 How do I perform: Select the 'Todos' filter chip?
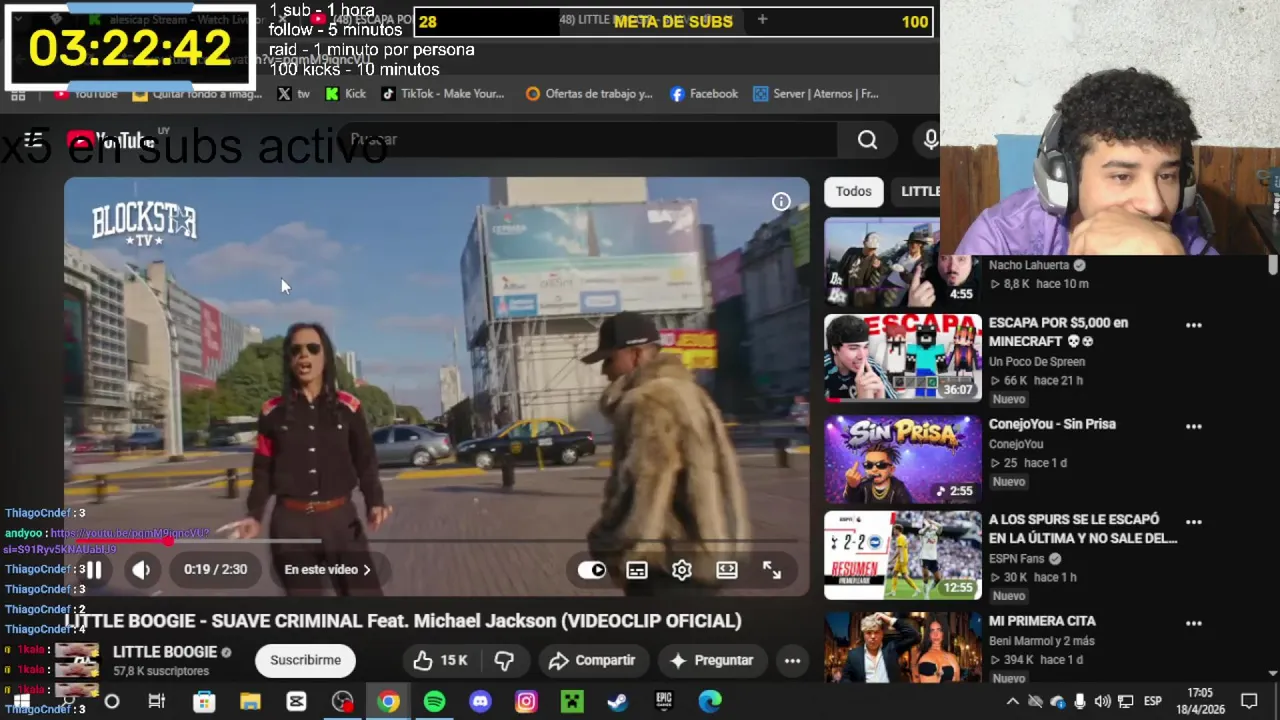coord(854,191)
